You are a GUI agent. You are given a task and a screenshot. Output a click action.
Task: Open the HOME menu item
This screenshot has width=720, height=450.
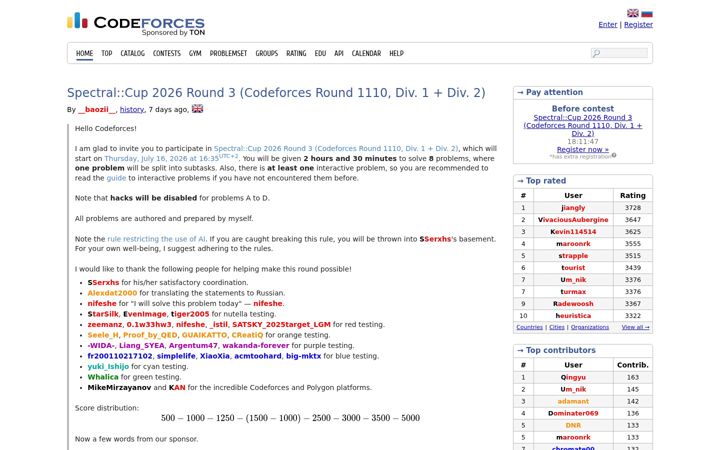coord(84,53)
